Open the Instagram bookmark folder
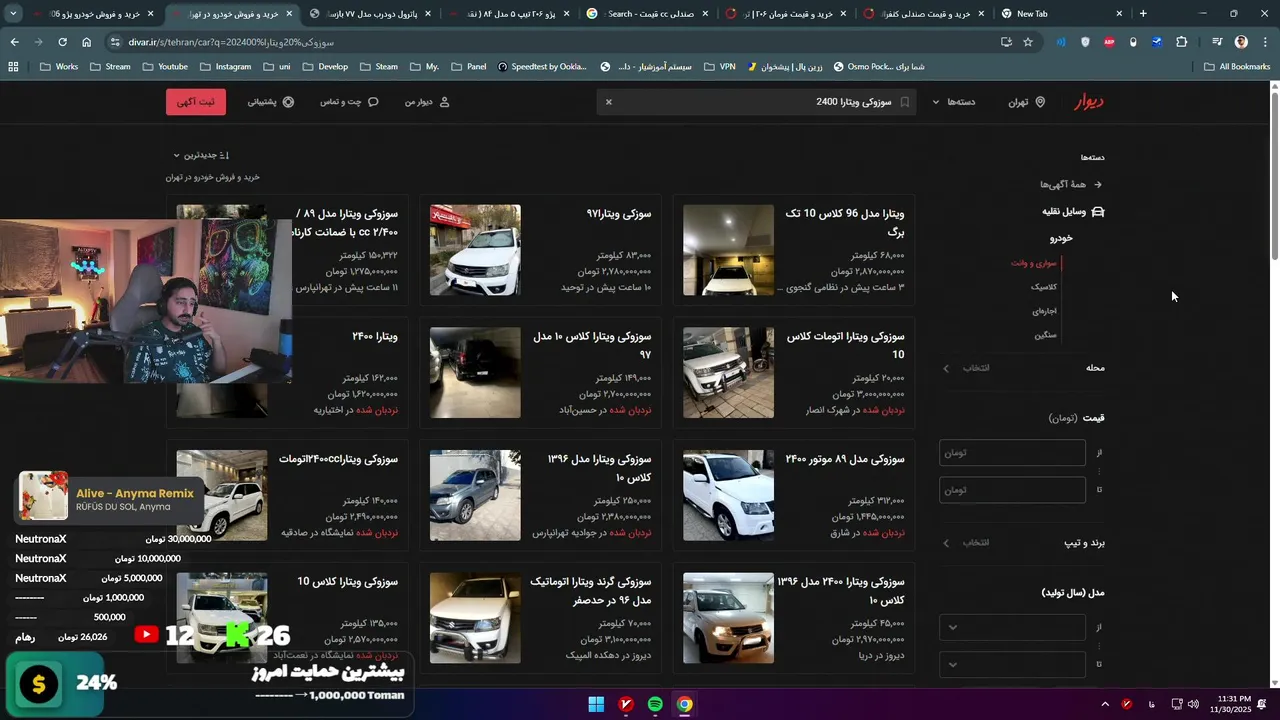Viewport: 1280px width, 720px height. tap(225, 67)
